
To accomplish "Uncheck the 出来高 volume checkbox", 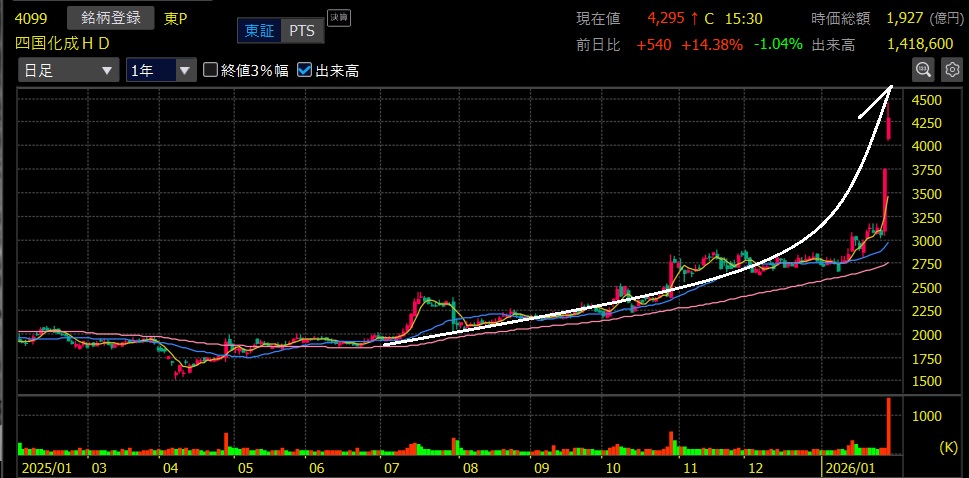I will [305, 70].
